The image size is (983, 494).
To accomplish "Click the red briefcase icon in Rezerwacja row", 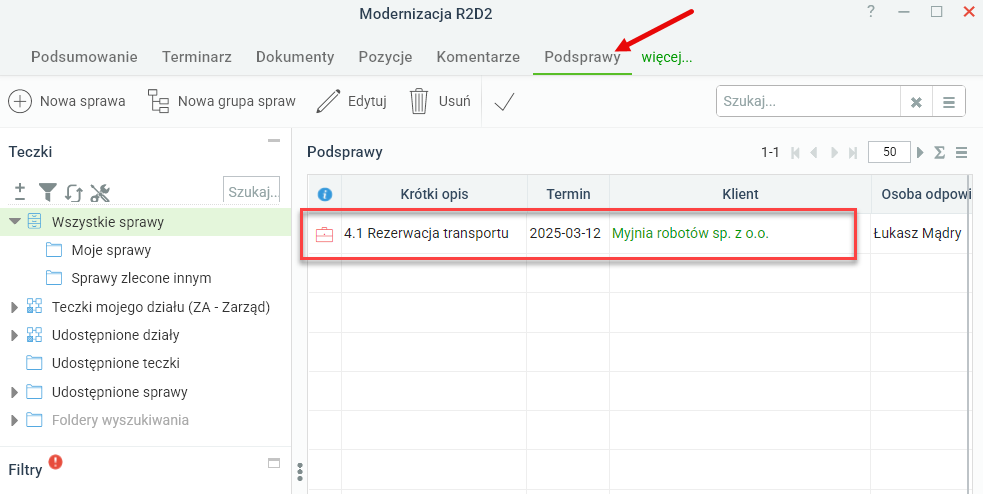I will click(x=324, y=234).
